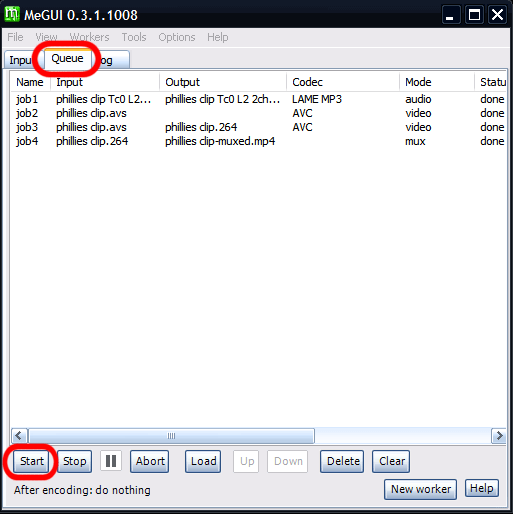Clear the job queue
The width and height of the screenshot is (513, 514).
point(391,461)
